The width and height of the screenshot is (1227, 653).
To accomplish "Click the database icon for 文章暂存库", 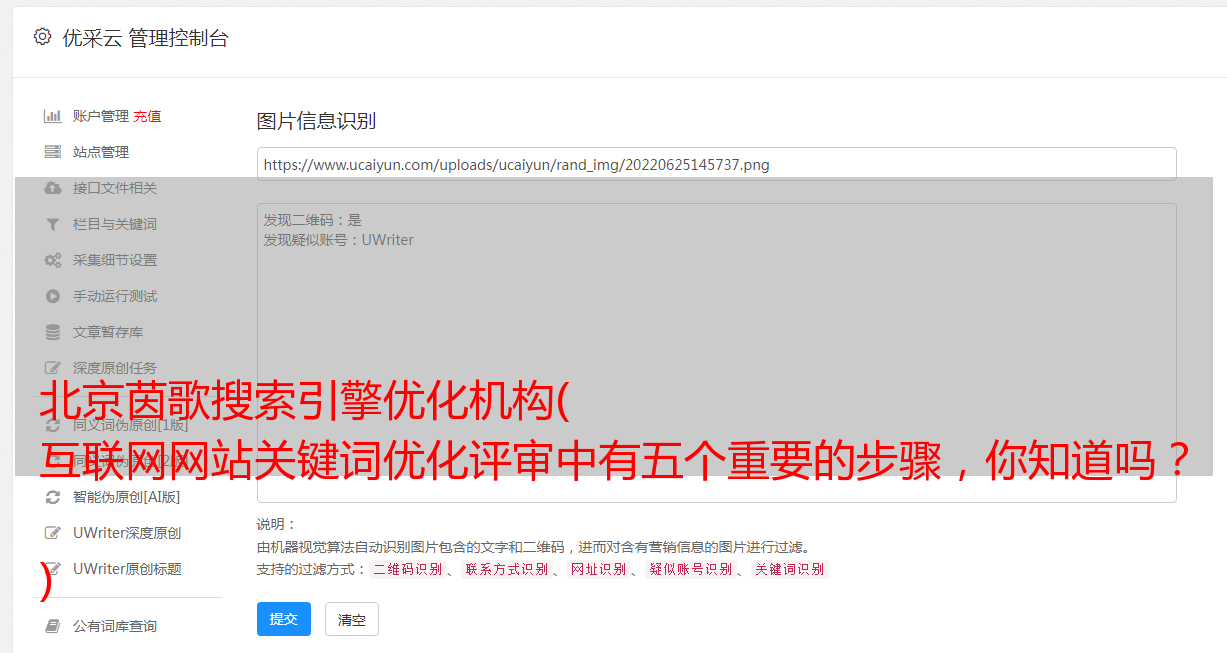I will click(53, 332).
